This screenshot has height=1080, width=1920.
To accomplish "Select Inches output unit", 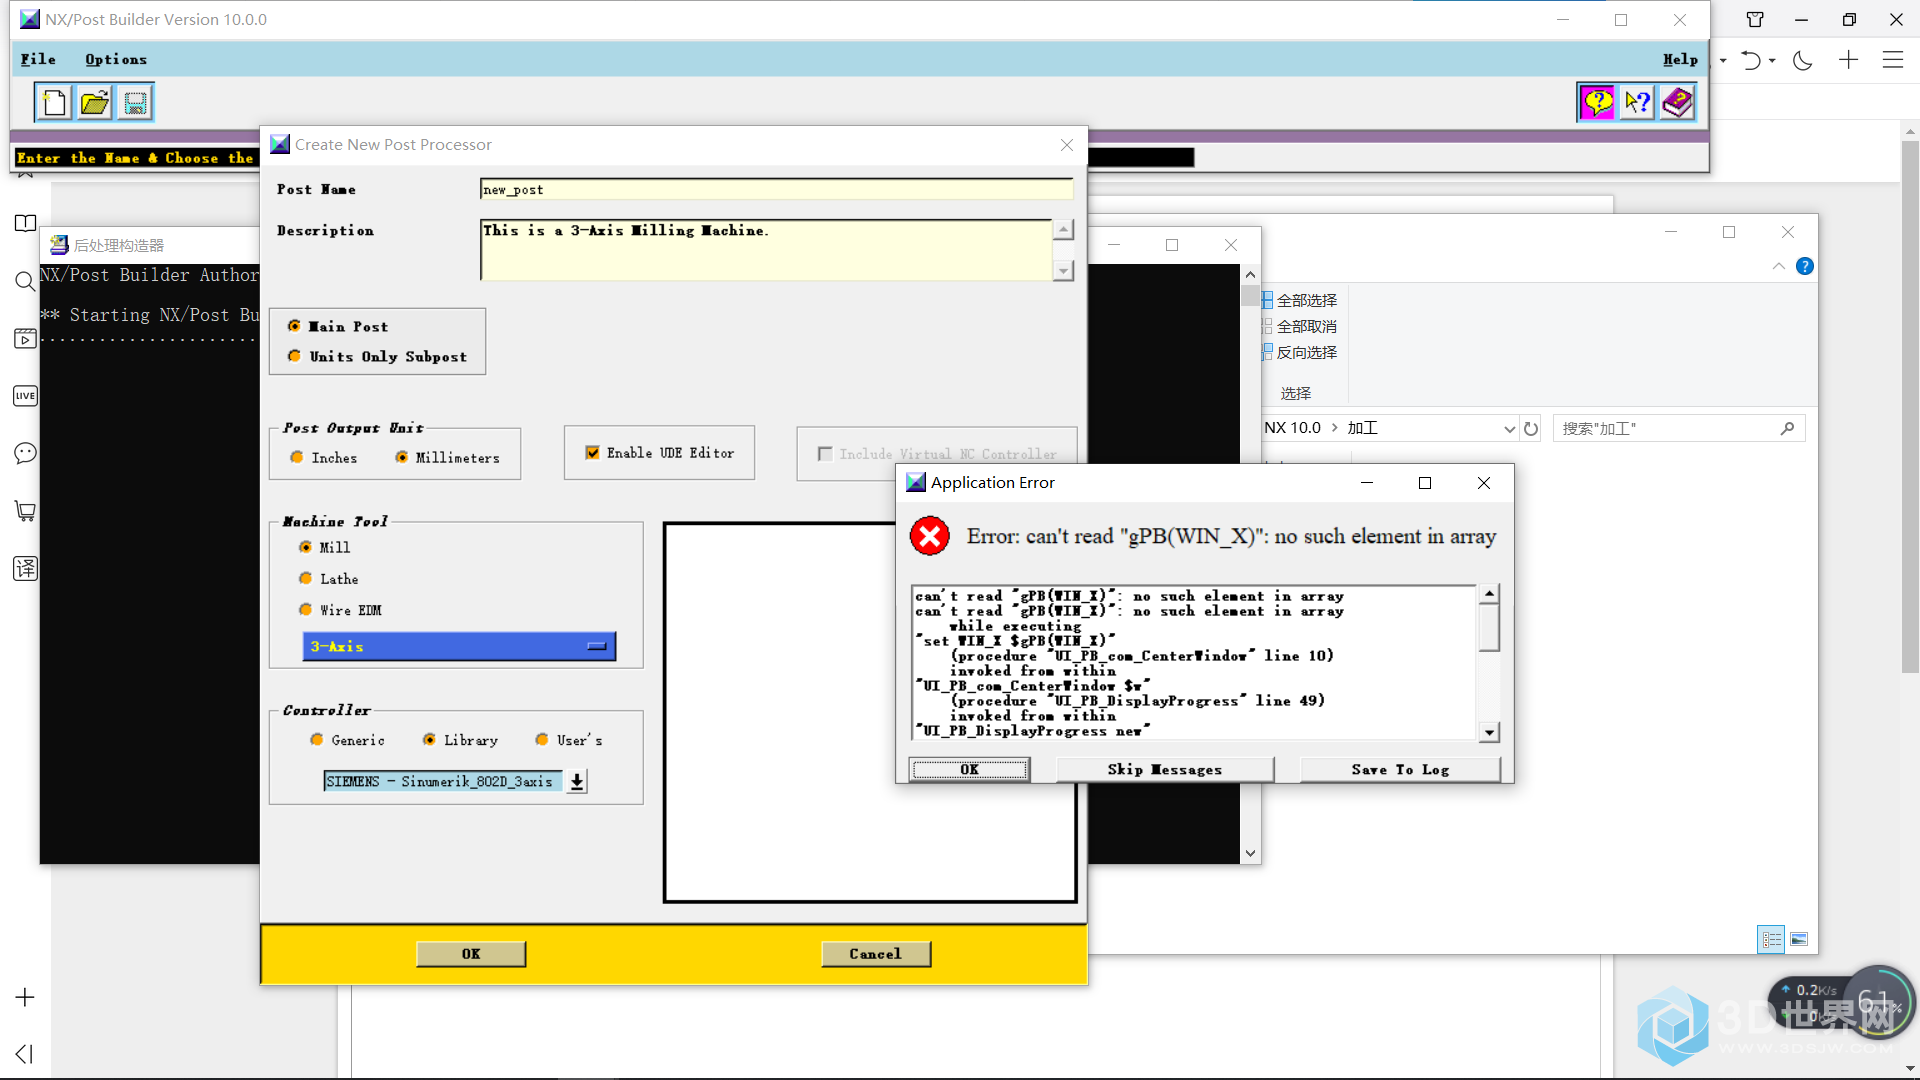I will pyautogui.click(x=296, y=457).
